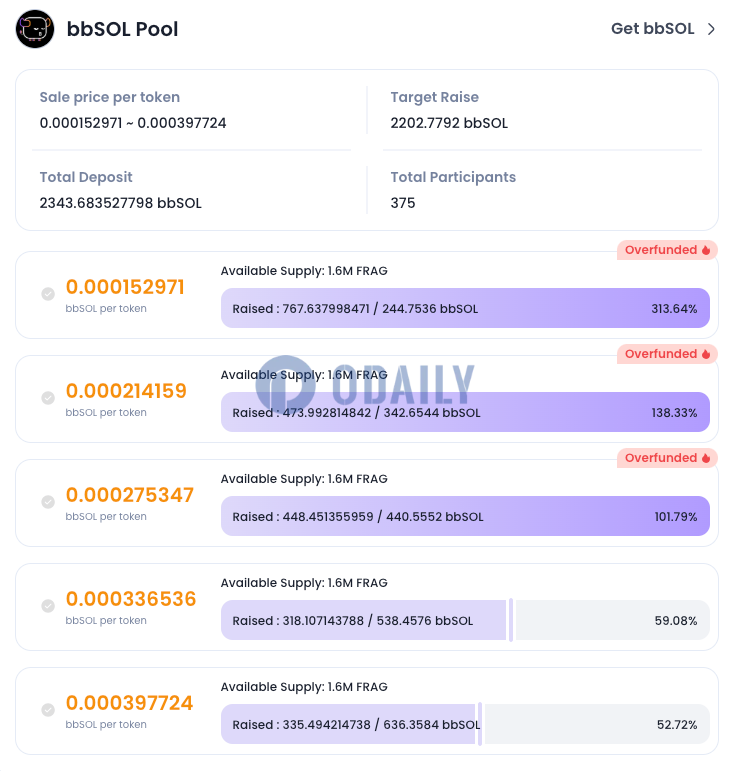Screen dimensions: 730x771
Task: Select the 0.000214159 price tier checkmark
Action: click(x=48, y=398)
